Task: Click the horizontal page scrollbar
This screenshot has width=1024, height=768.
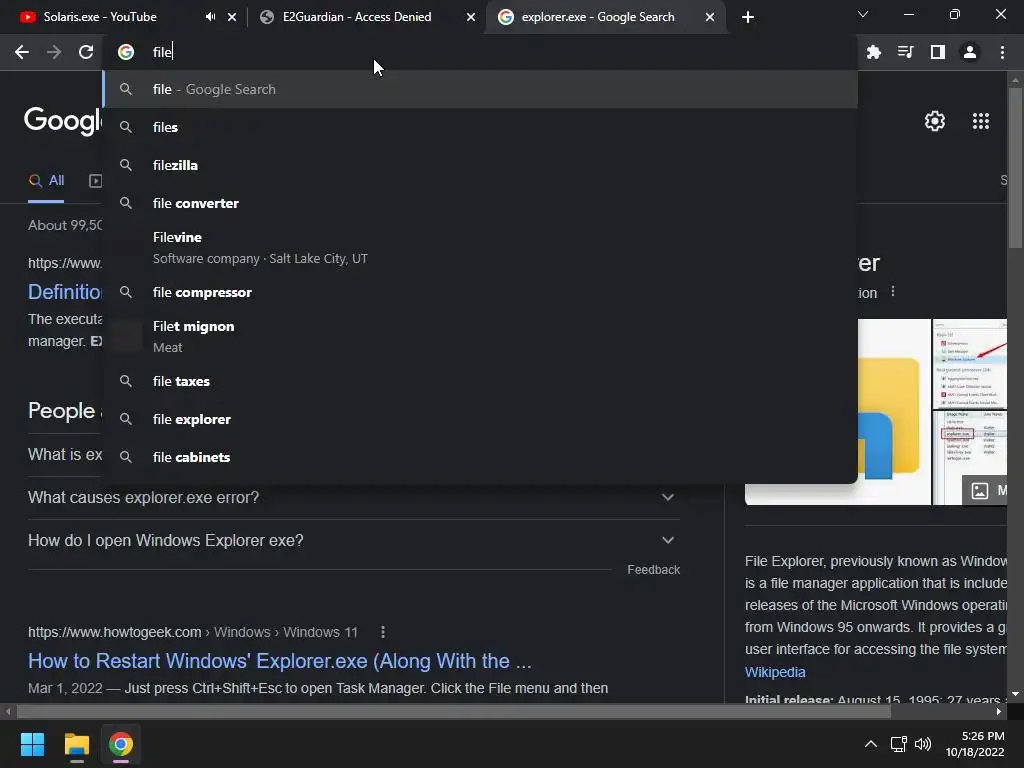Action: pyautogui.click(x=454, y=711)
